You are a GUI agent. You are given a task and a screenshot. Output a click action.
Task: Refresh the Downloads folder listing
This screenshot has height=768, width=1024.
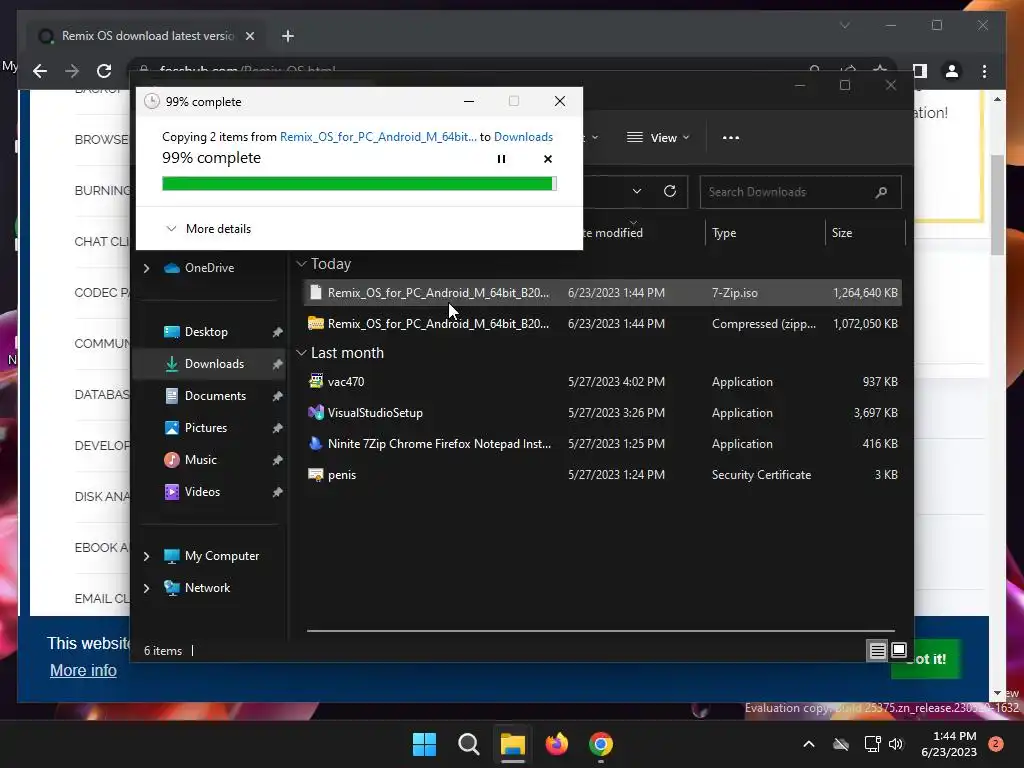pyautogui.click(x=670, y=191)
